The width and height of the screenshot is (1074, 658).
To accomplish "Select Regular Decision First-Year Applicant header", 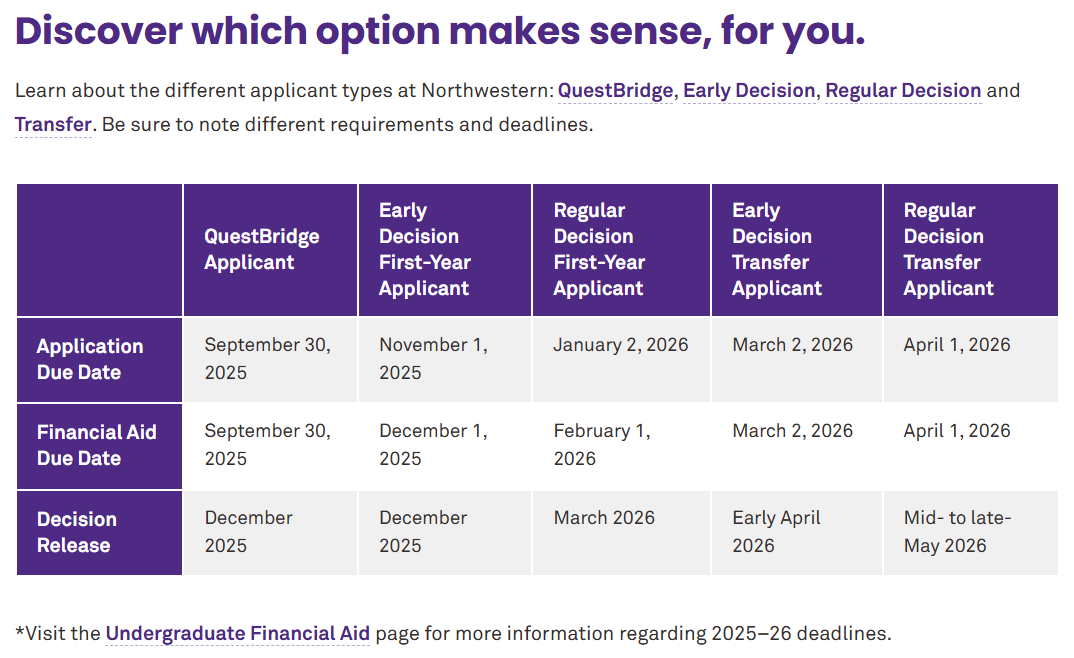I will tap(621, 250).
